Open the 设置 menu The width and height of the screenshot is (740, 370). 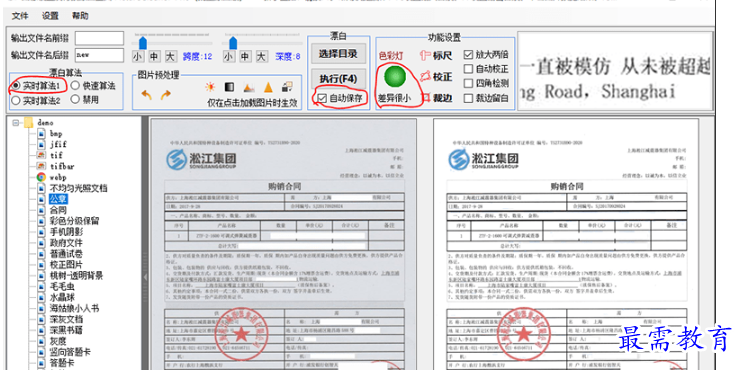[x=50, y=16]
